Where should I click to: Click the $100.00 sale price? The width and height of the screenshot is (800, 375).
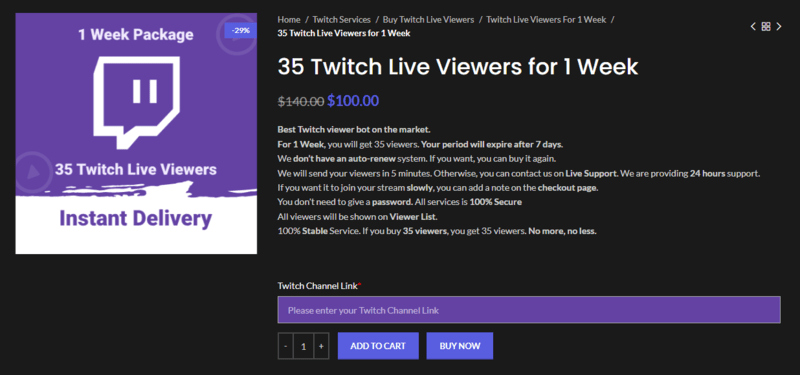pos(353,101)
